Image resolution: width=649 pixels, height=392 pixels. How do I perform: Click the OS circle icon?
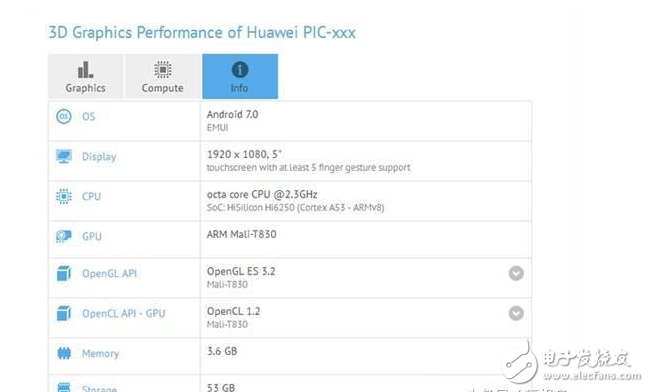coord(64,116)
